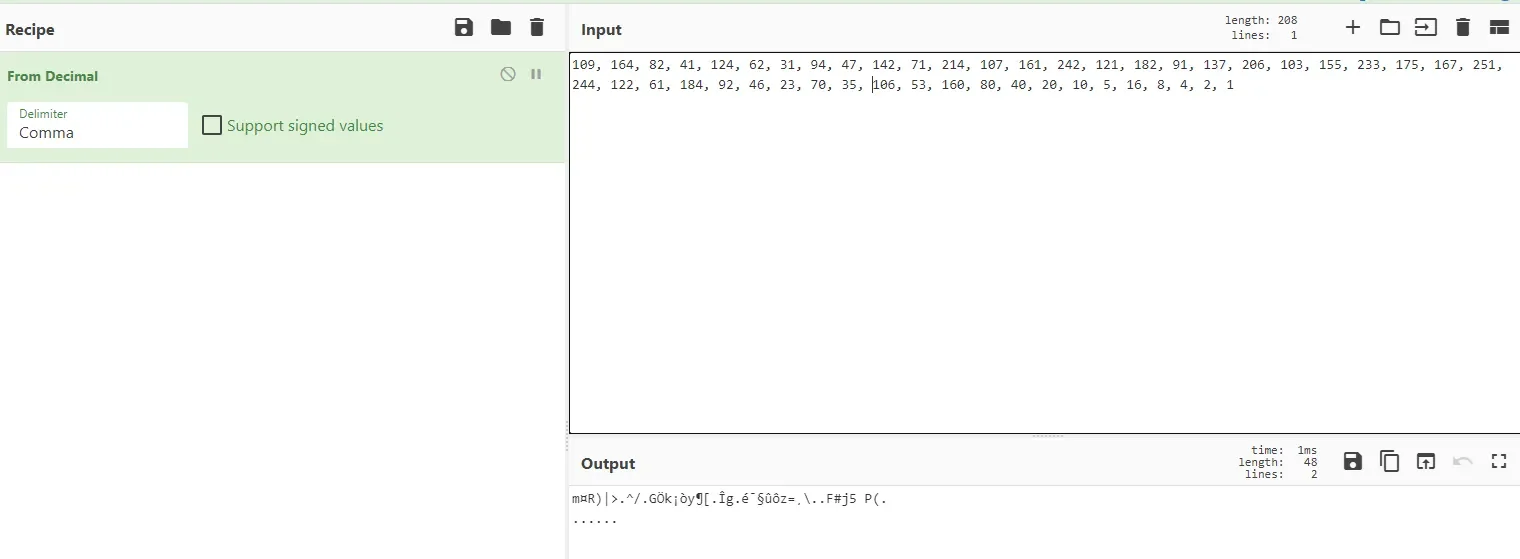Viewport: 1520px width, 559px height.
Task: Undo the input/output switch
Action: coord(1462,461)
